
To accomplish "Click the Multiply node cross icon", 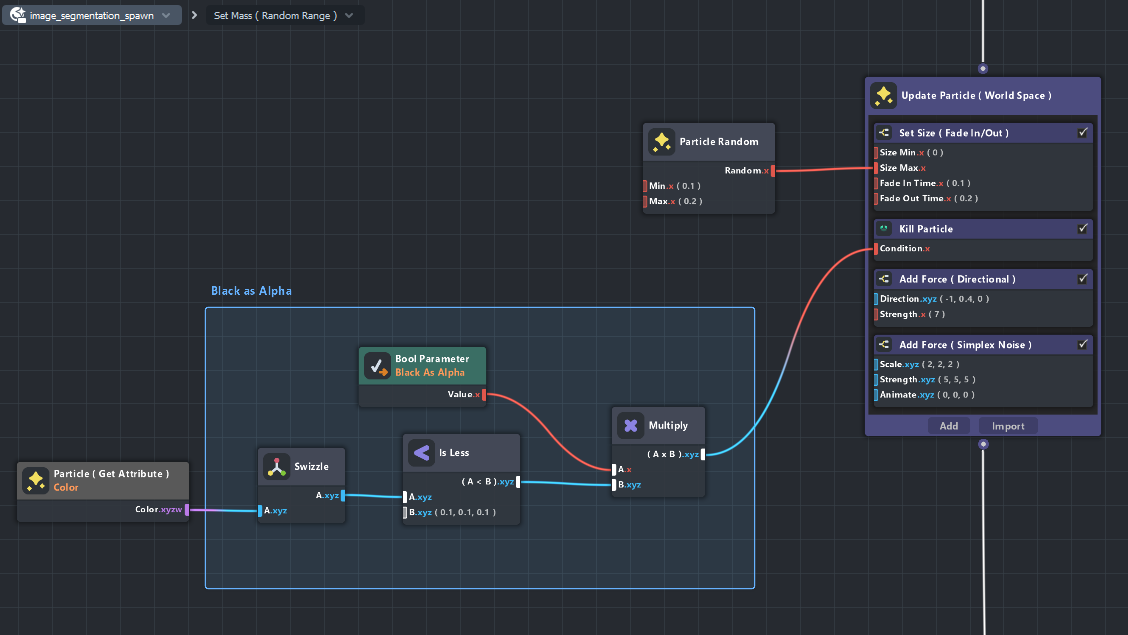I will coord(630,426).
